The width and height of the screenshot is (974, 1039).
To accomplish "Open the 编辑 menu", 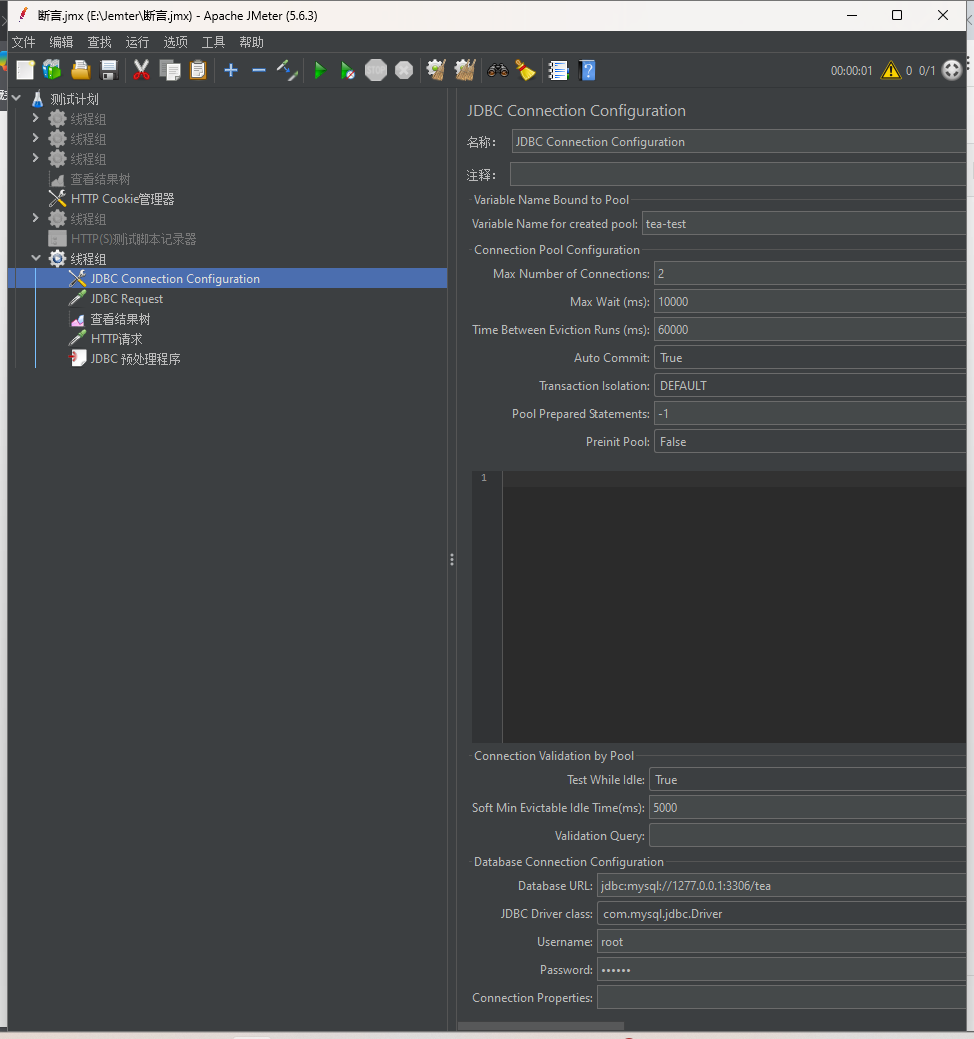I will (x=61, y=42).
